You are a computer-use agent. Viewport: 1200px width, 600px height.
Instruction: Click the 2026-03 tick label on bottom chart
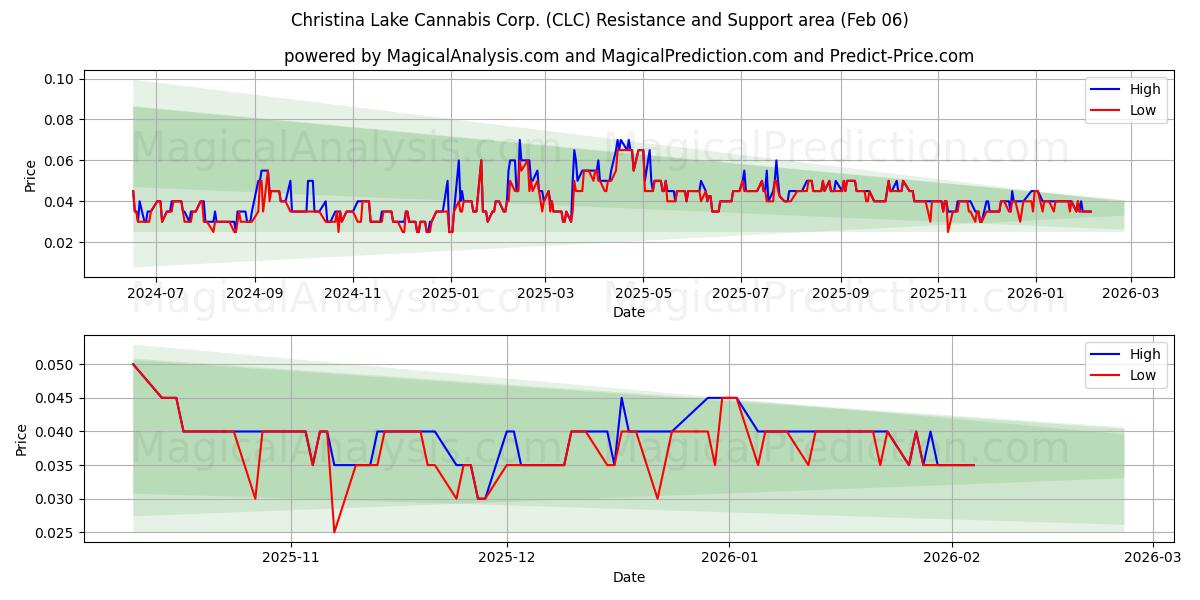[1153, 558]
